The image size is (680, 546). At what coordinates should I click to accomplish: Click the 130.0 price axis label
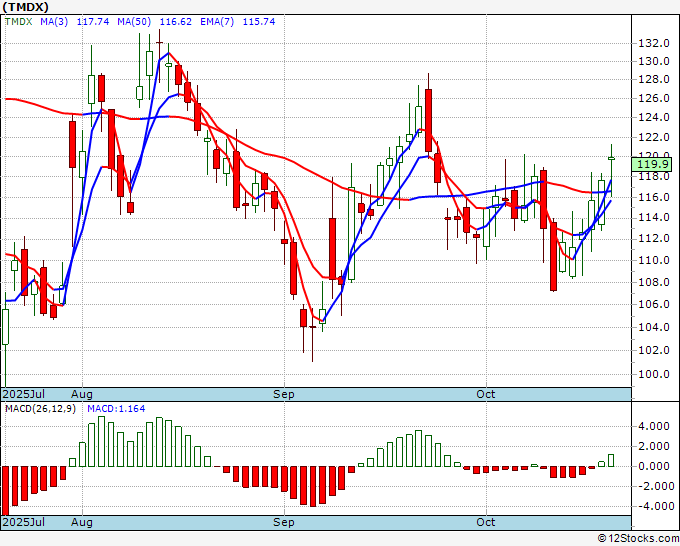(x=654, y=61)
